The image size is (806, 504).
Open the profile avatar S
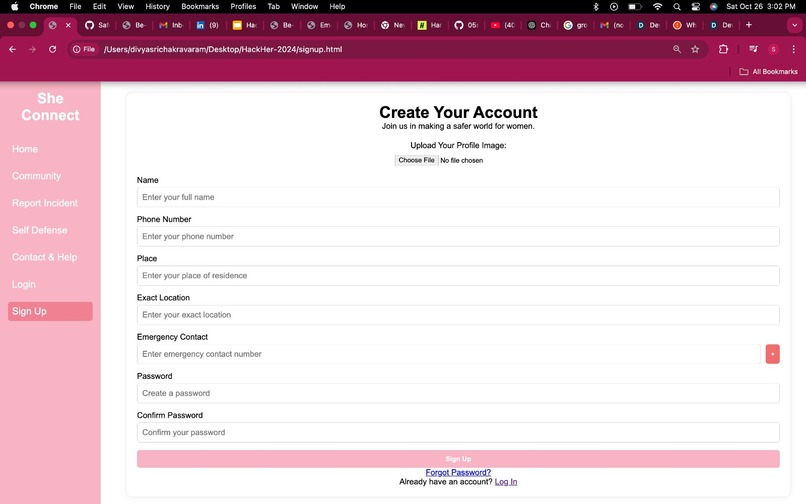tap(773, 49)
